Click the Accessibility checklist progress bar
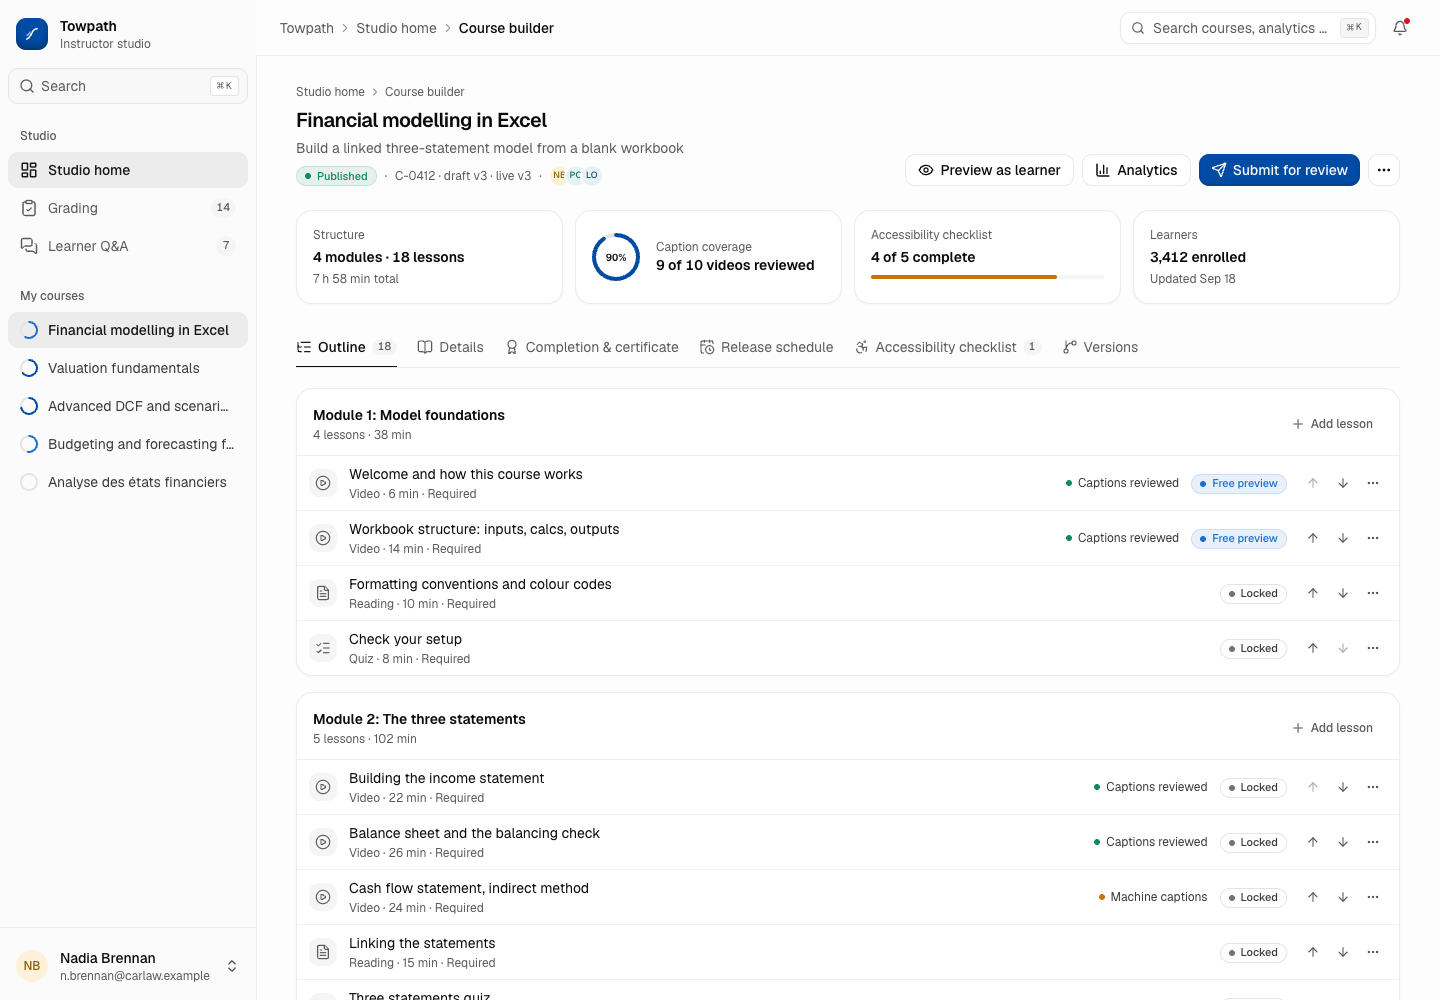This screenshot has height=1000, width=1440. [x=987, y=277]
